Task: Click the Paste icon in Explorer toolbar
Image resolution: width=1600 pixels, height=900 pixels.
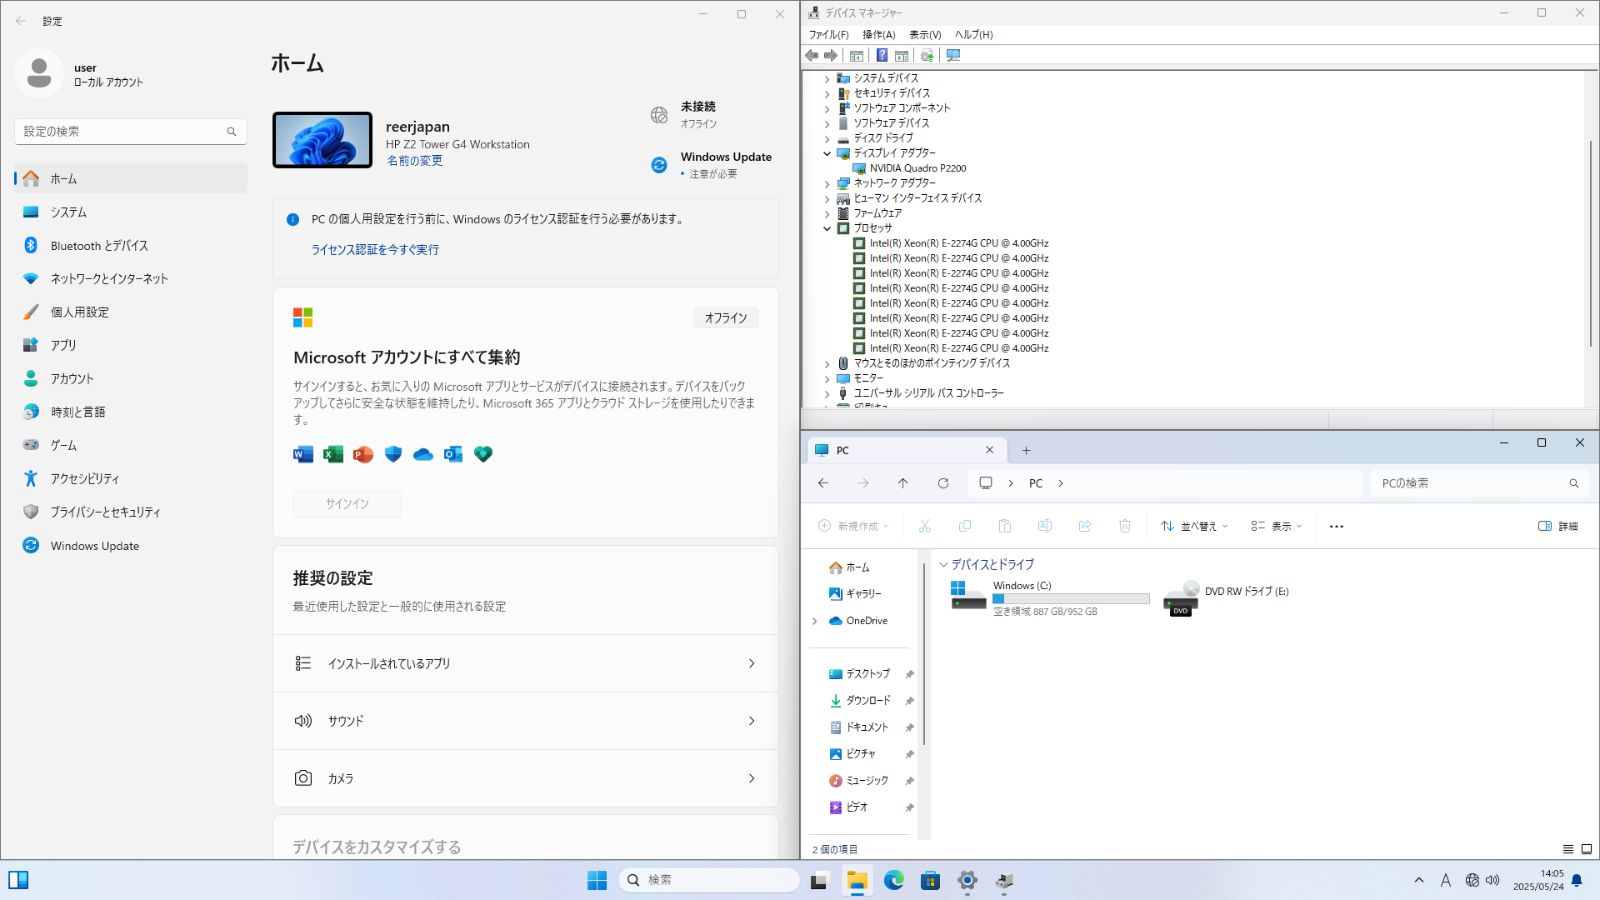Action: point(1005,526)
